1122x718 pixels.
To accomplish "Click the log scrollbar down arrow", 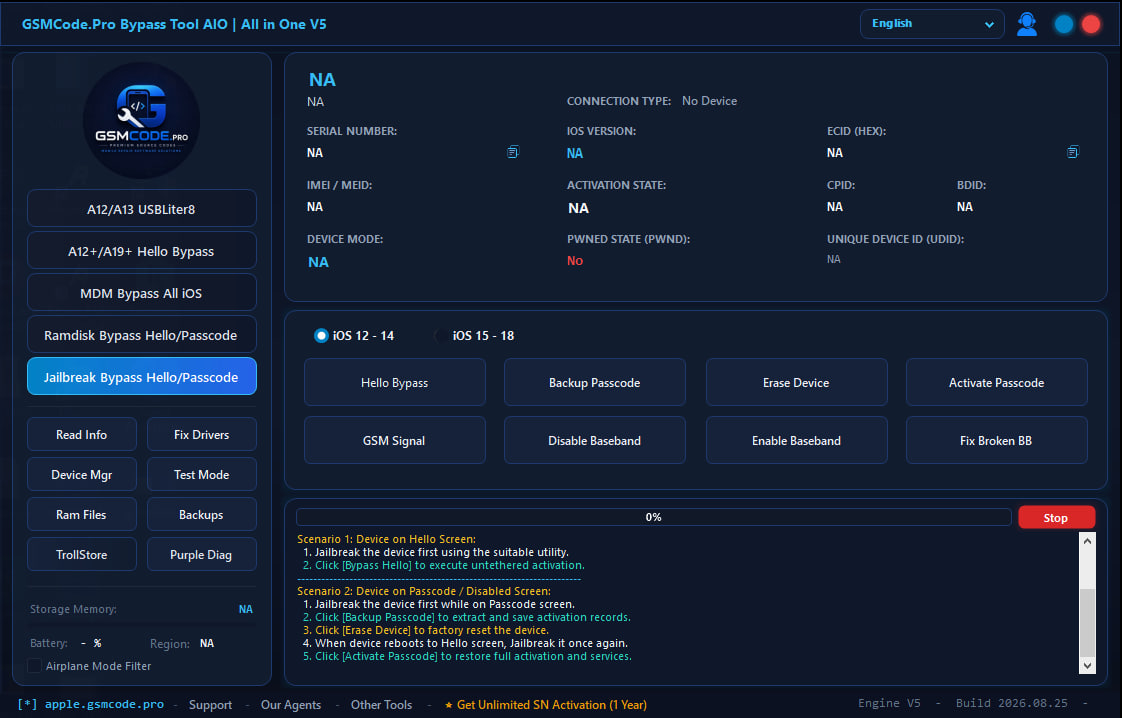I will pos(1087,665).
